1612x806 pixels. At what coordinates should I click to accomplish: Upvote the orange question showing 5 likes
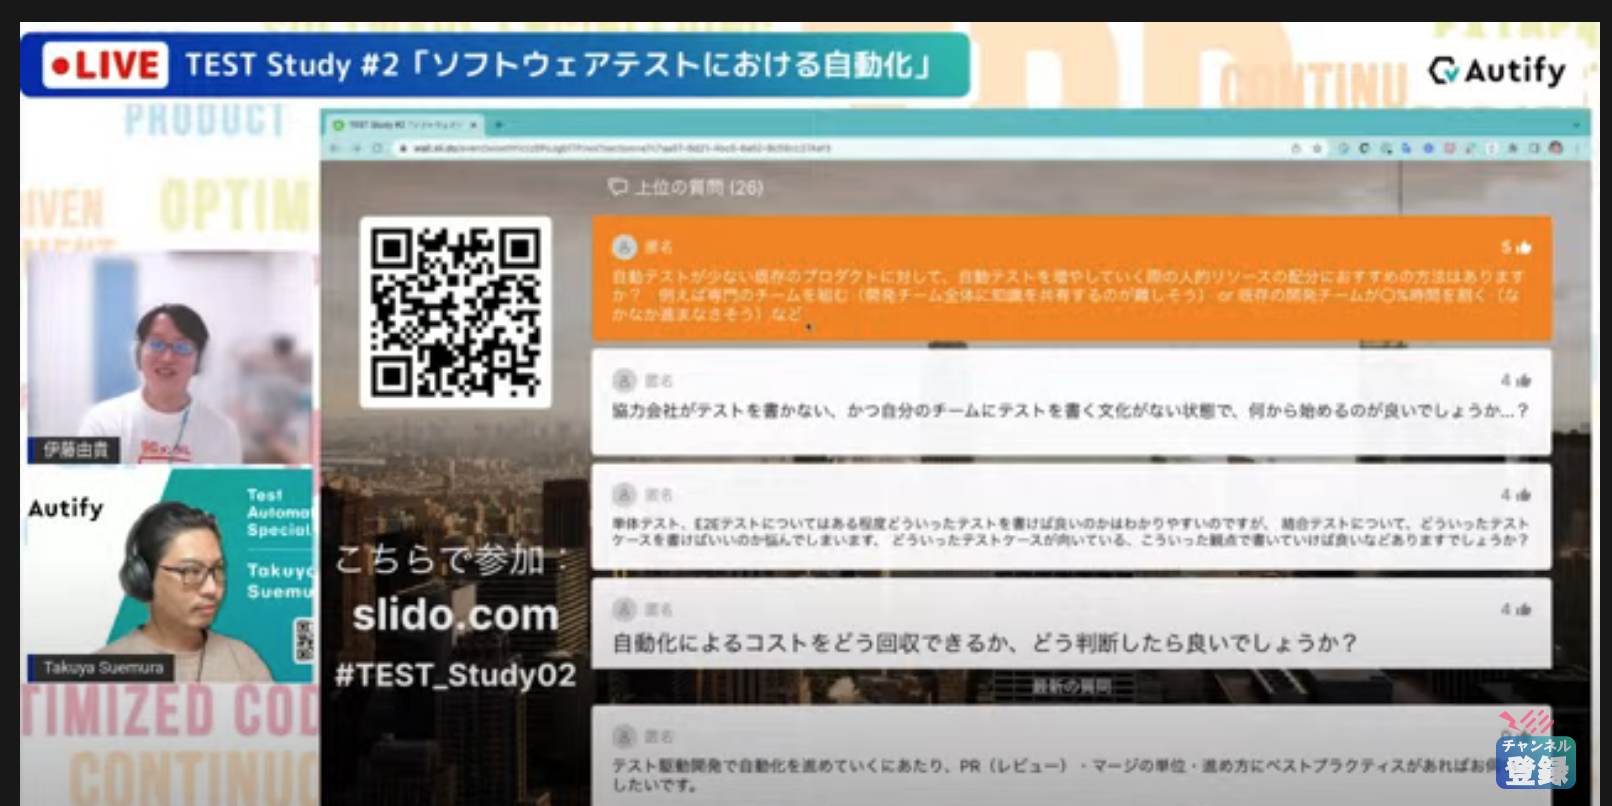point(1516,247)
